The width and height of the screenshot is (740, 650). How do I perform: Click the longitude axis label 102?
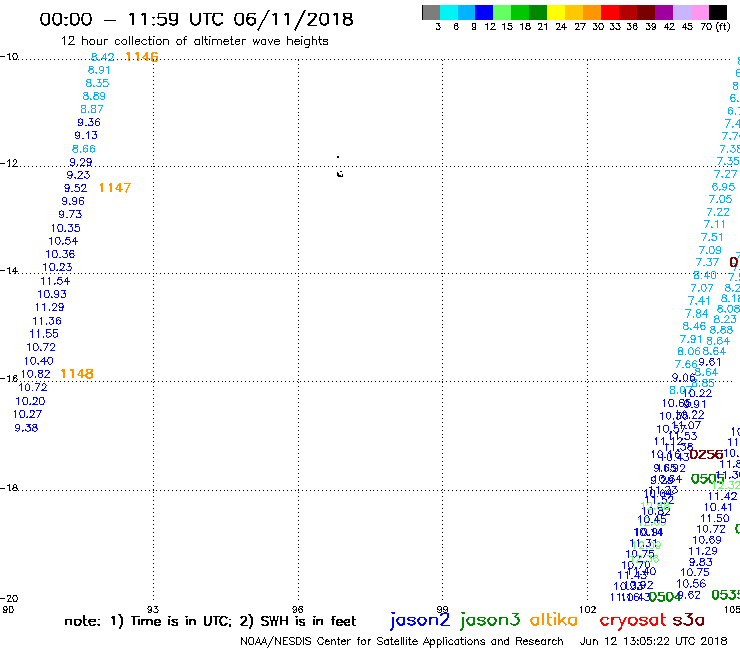(x=588, y=610)
